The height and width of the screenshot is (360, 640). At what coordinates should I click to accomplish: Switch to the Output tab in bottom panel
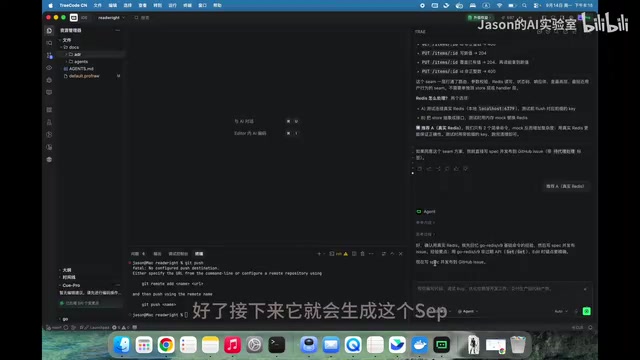click(x=157, y=254)
